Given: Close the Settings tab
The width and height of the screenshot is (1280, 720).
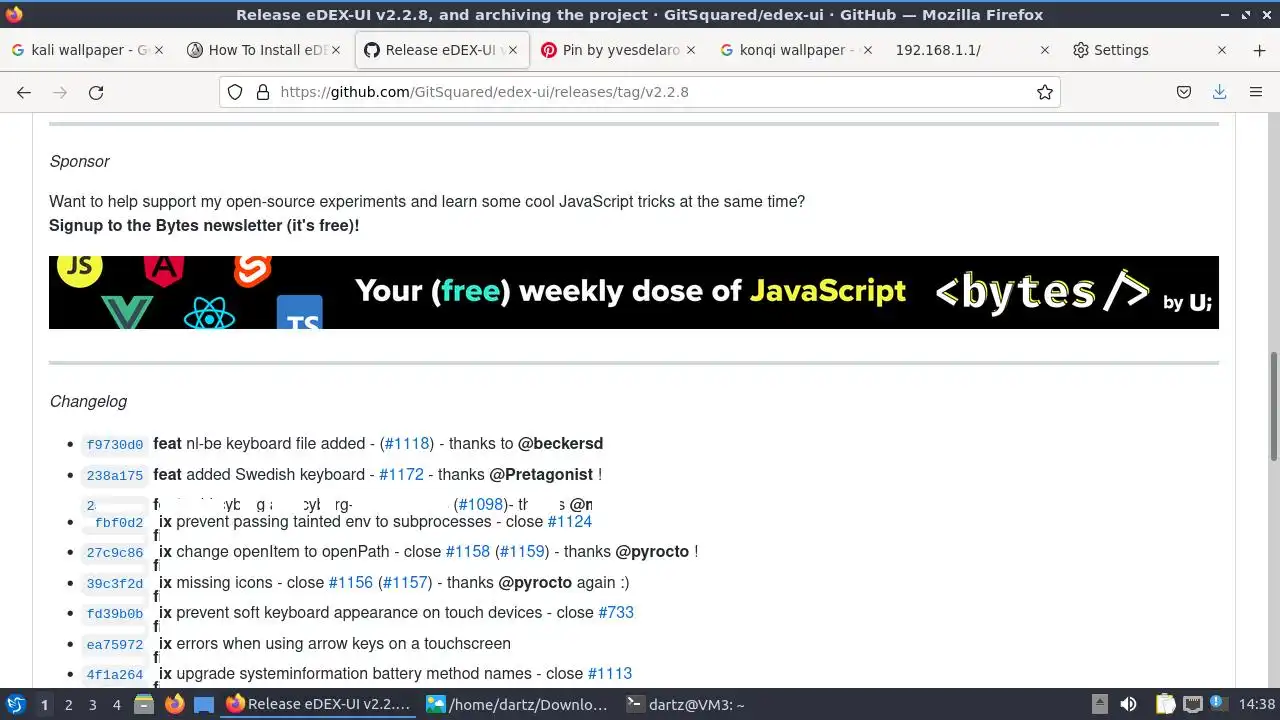Looking at the screenshot, I should [1221, 50].
